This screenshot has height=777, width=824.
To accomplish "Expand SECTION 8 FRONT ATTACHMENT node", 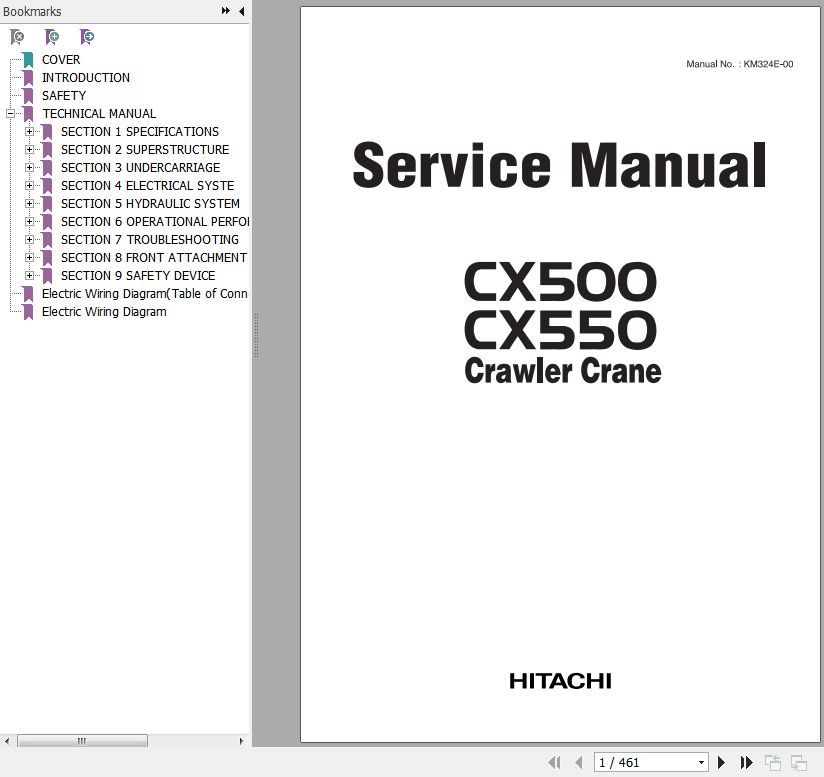I will 29,257.
